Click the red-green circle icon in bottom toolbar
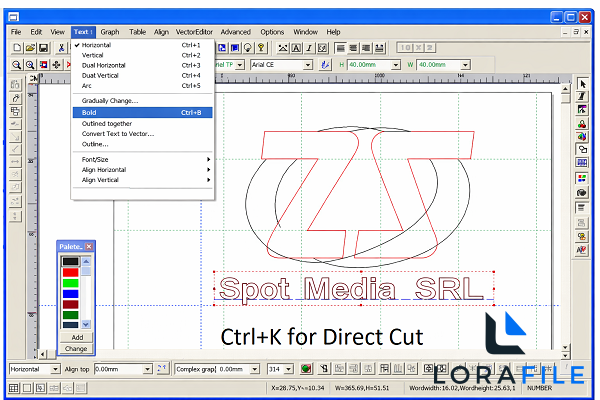600x400 pixels. 305,369
